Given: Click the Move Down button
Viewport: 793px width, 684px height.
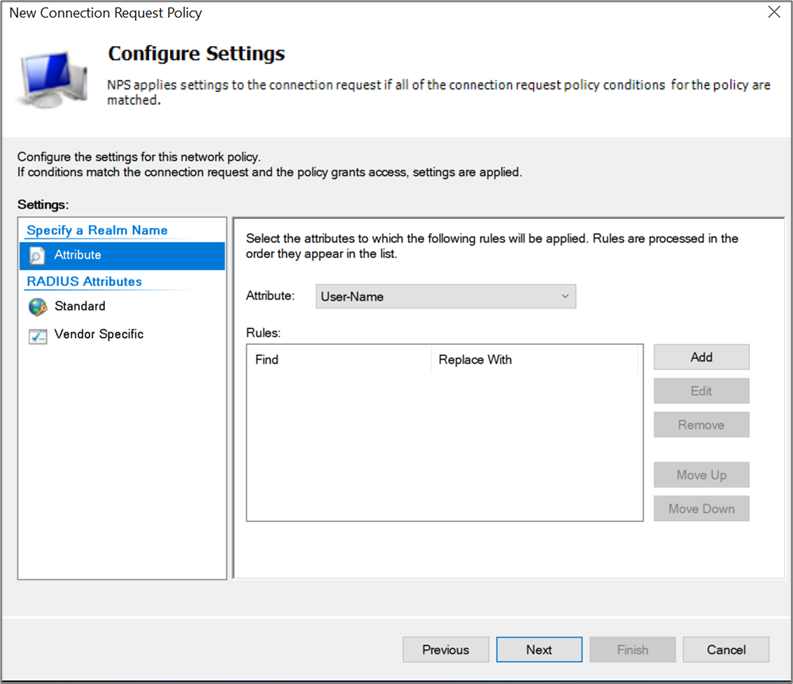Looking at the screenshot, I should (x=701, y=509).
